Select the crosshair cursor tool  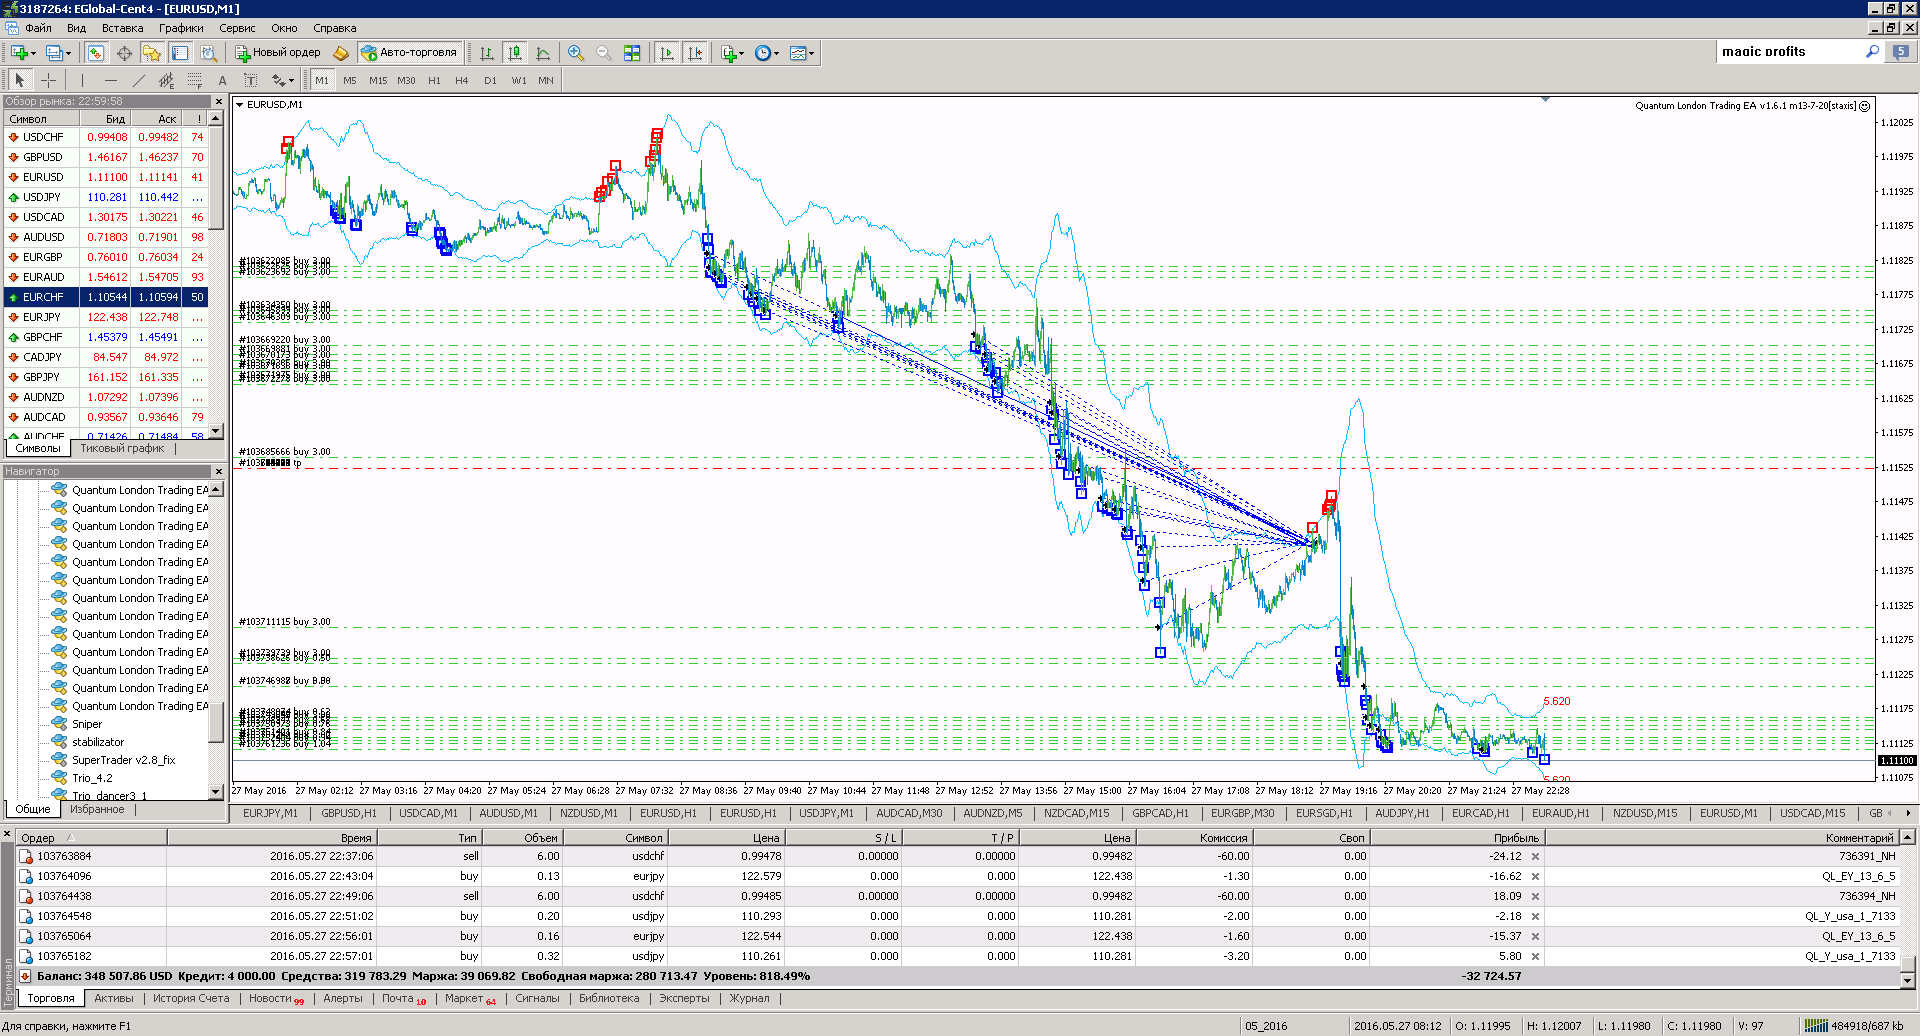48,80
